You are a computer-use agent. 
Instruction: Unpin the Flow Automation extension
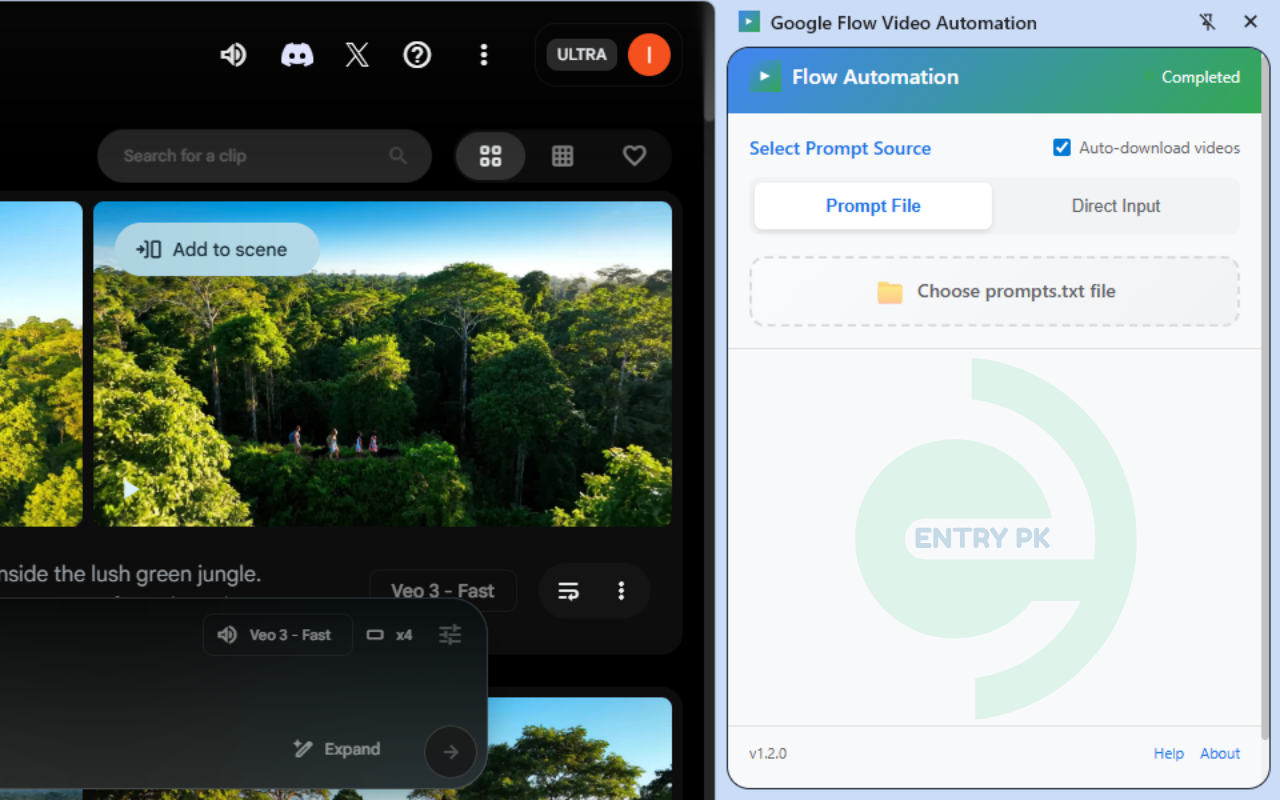tap(1208, 21)
